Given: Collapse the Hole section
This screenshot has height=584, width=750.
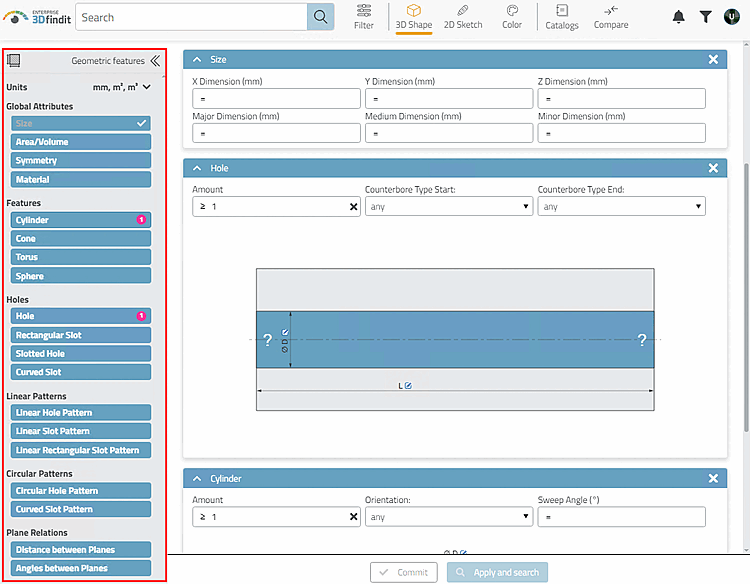Looking at the screenshot, I should [197, 168].
